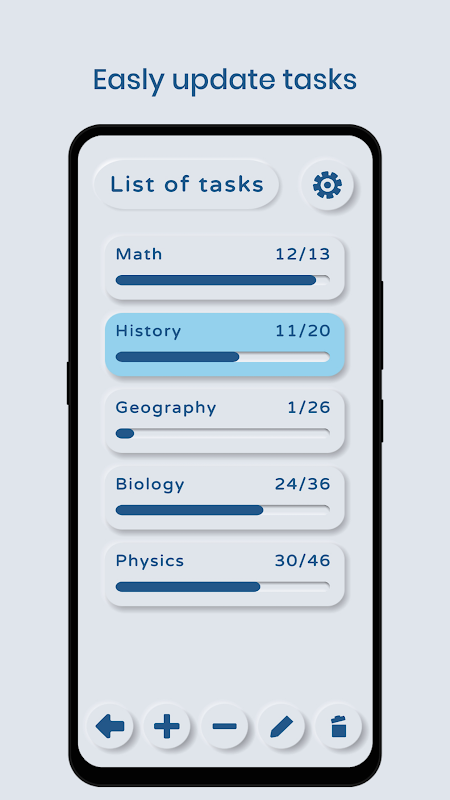
Task: Select the Physics task card
Action: click(224, 574)
